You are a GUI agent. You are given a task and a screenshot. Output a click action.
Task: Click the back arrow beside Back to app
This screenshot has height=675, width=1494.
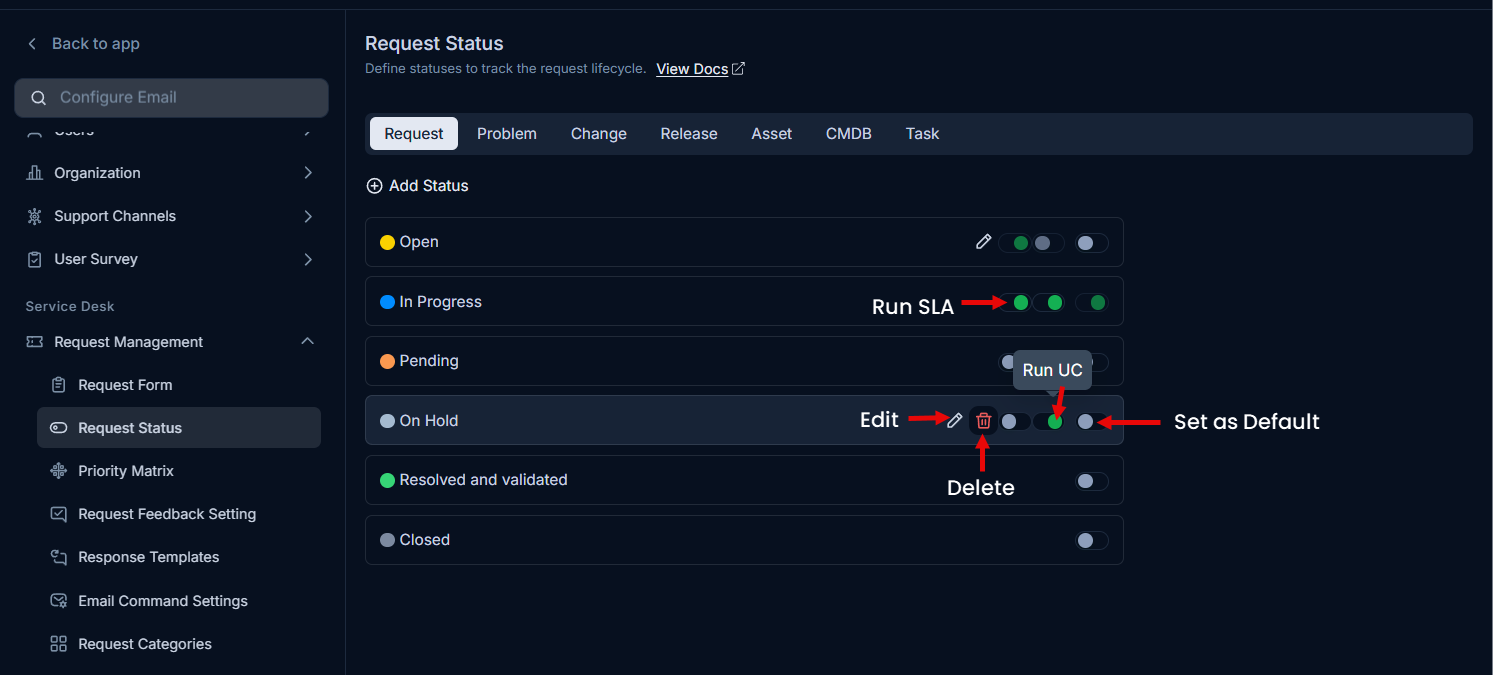[32, 44]
